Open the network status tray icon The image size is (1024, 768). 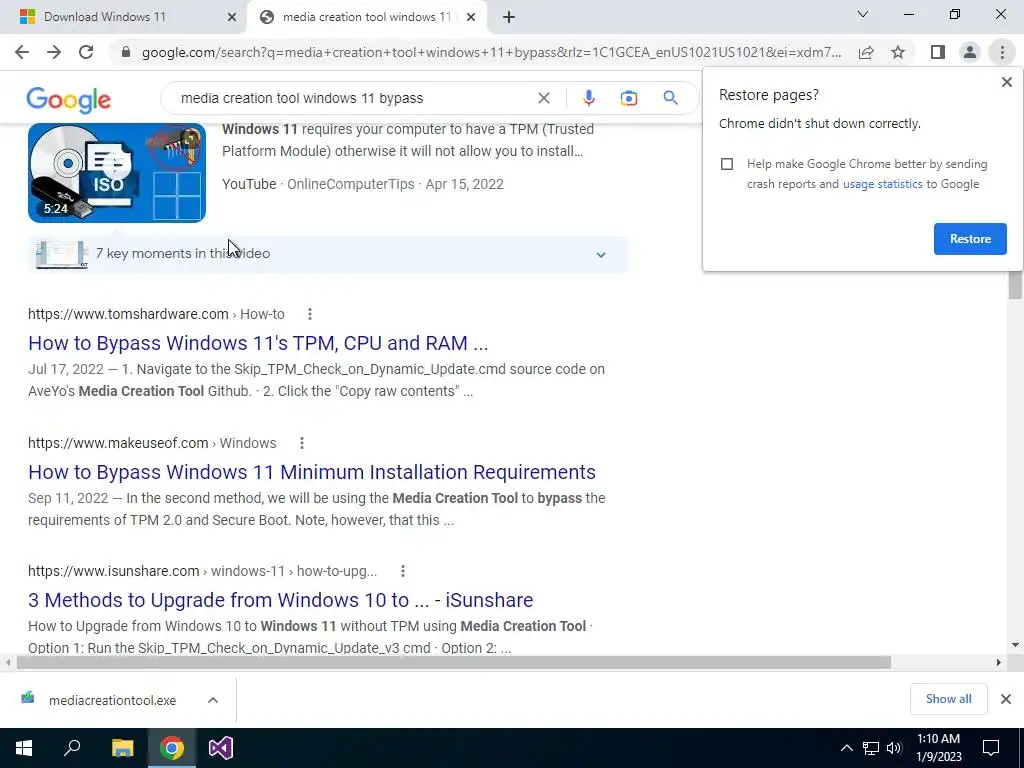coord(871,748)
